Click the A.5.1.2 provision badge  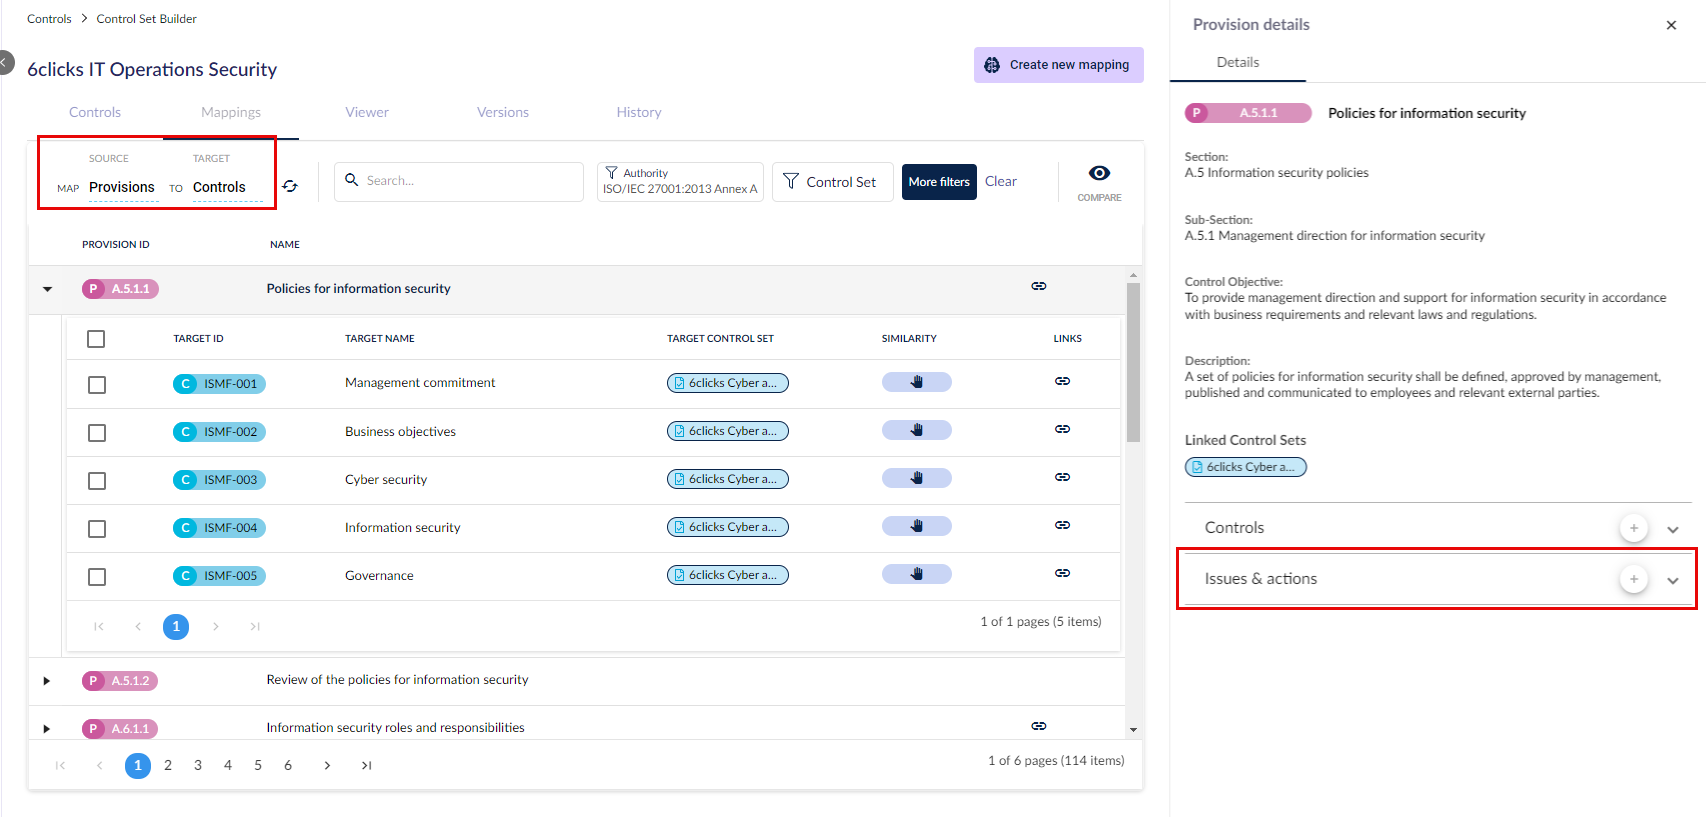coord(120,681)
